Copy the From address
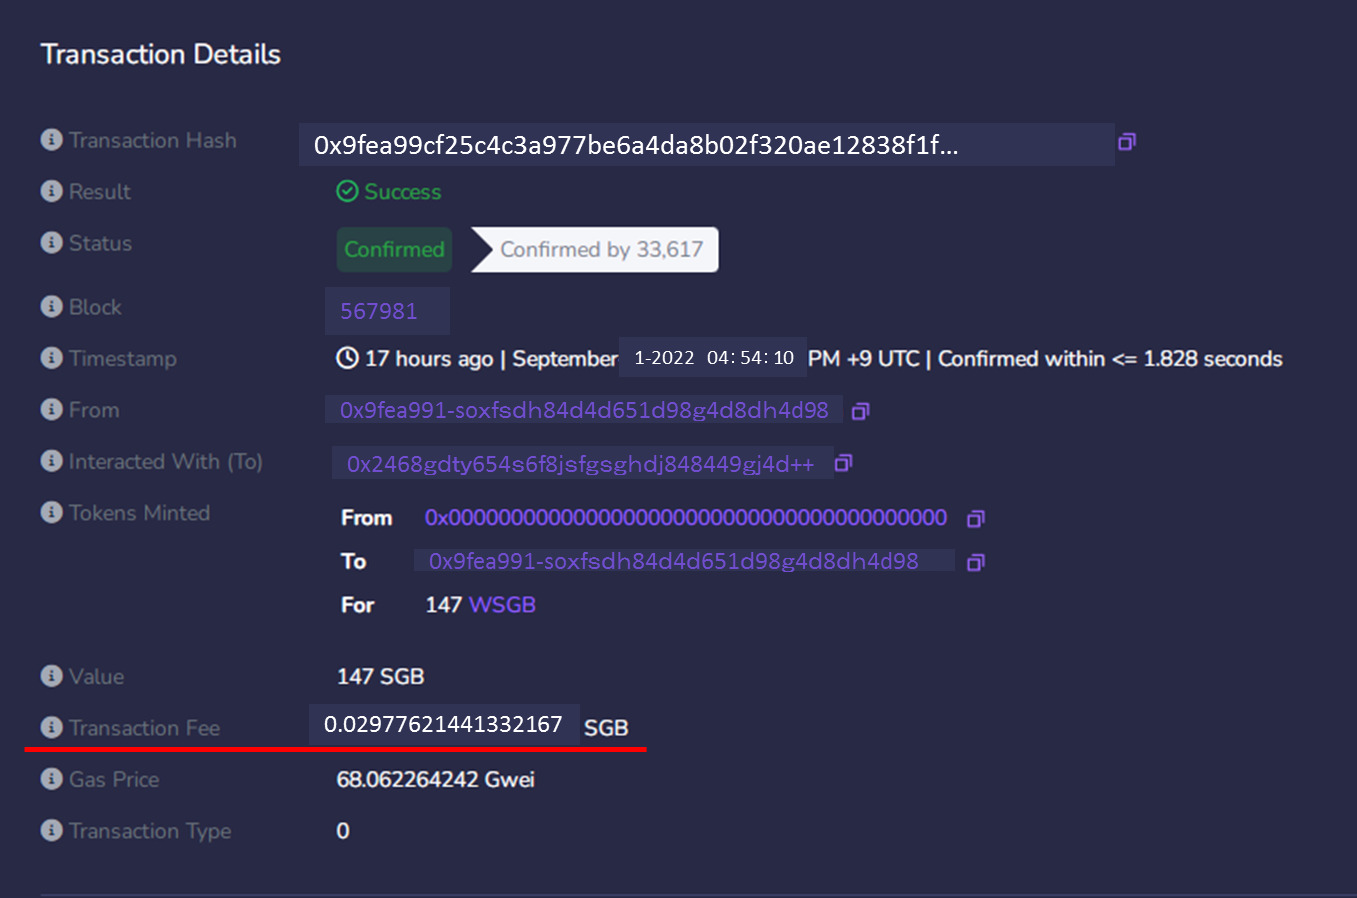 (x=860, y=411)
